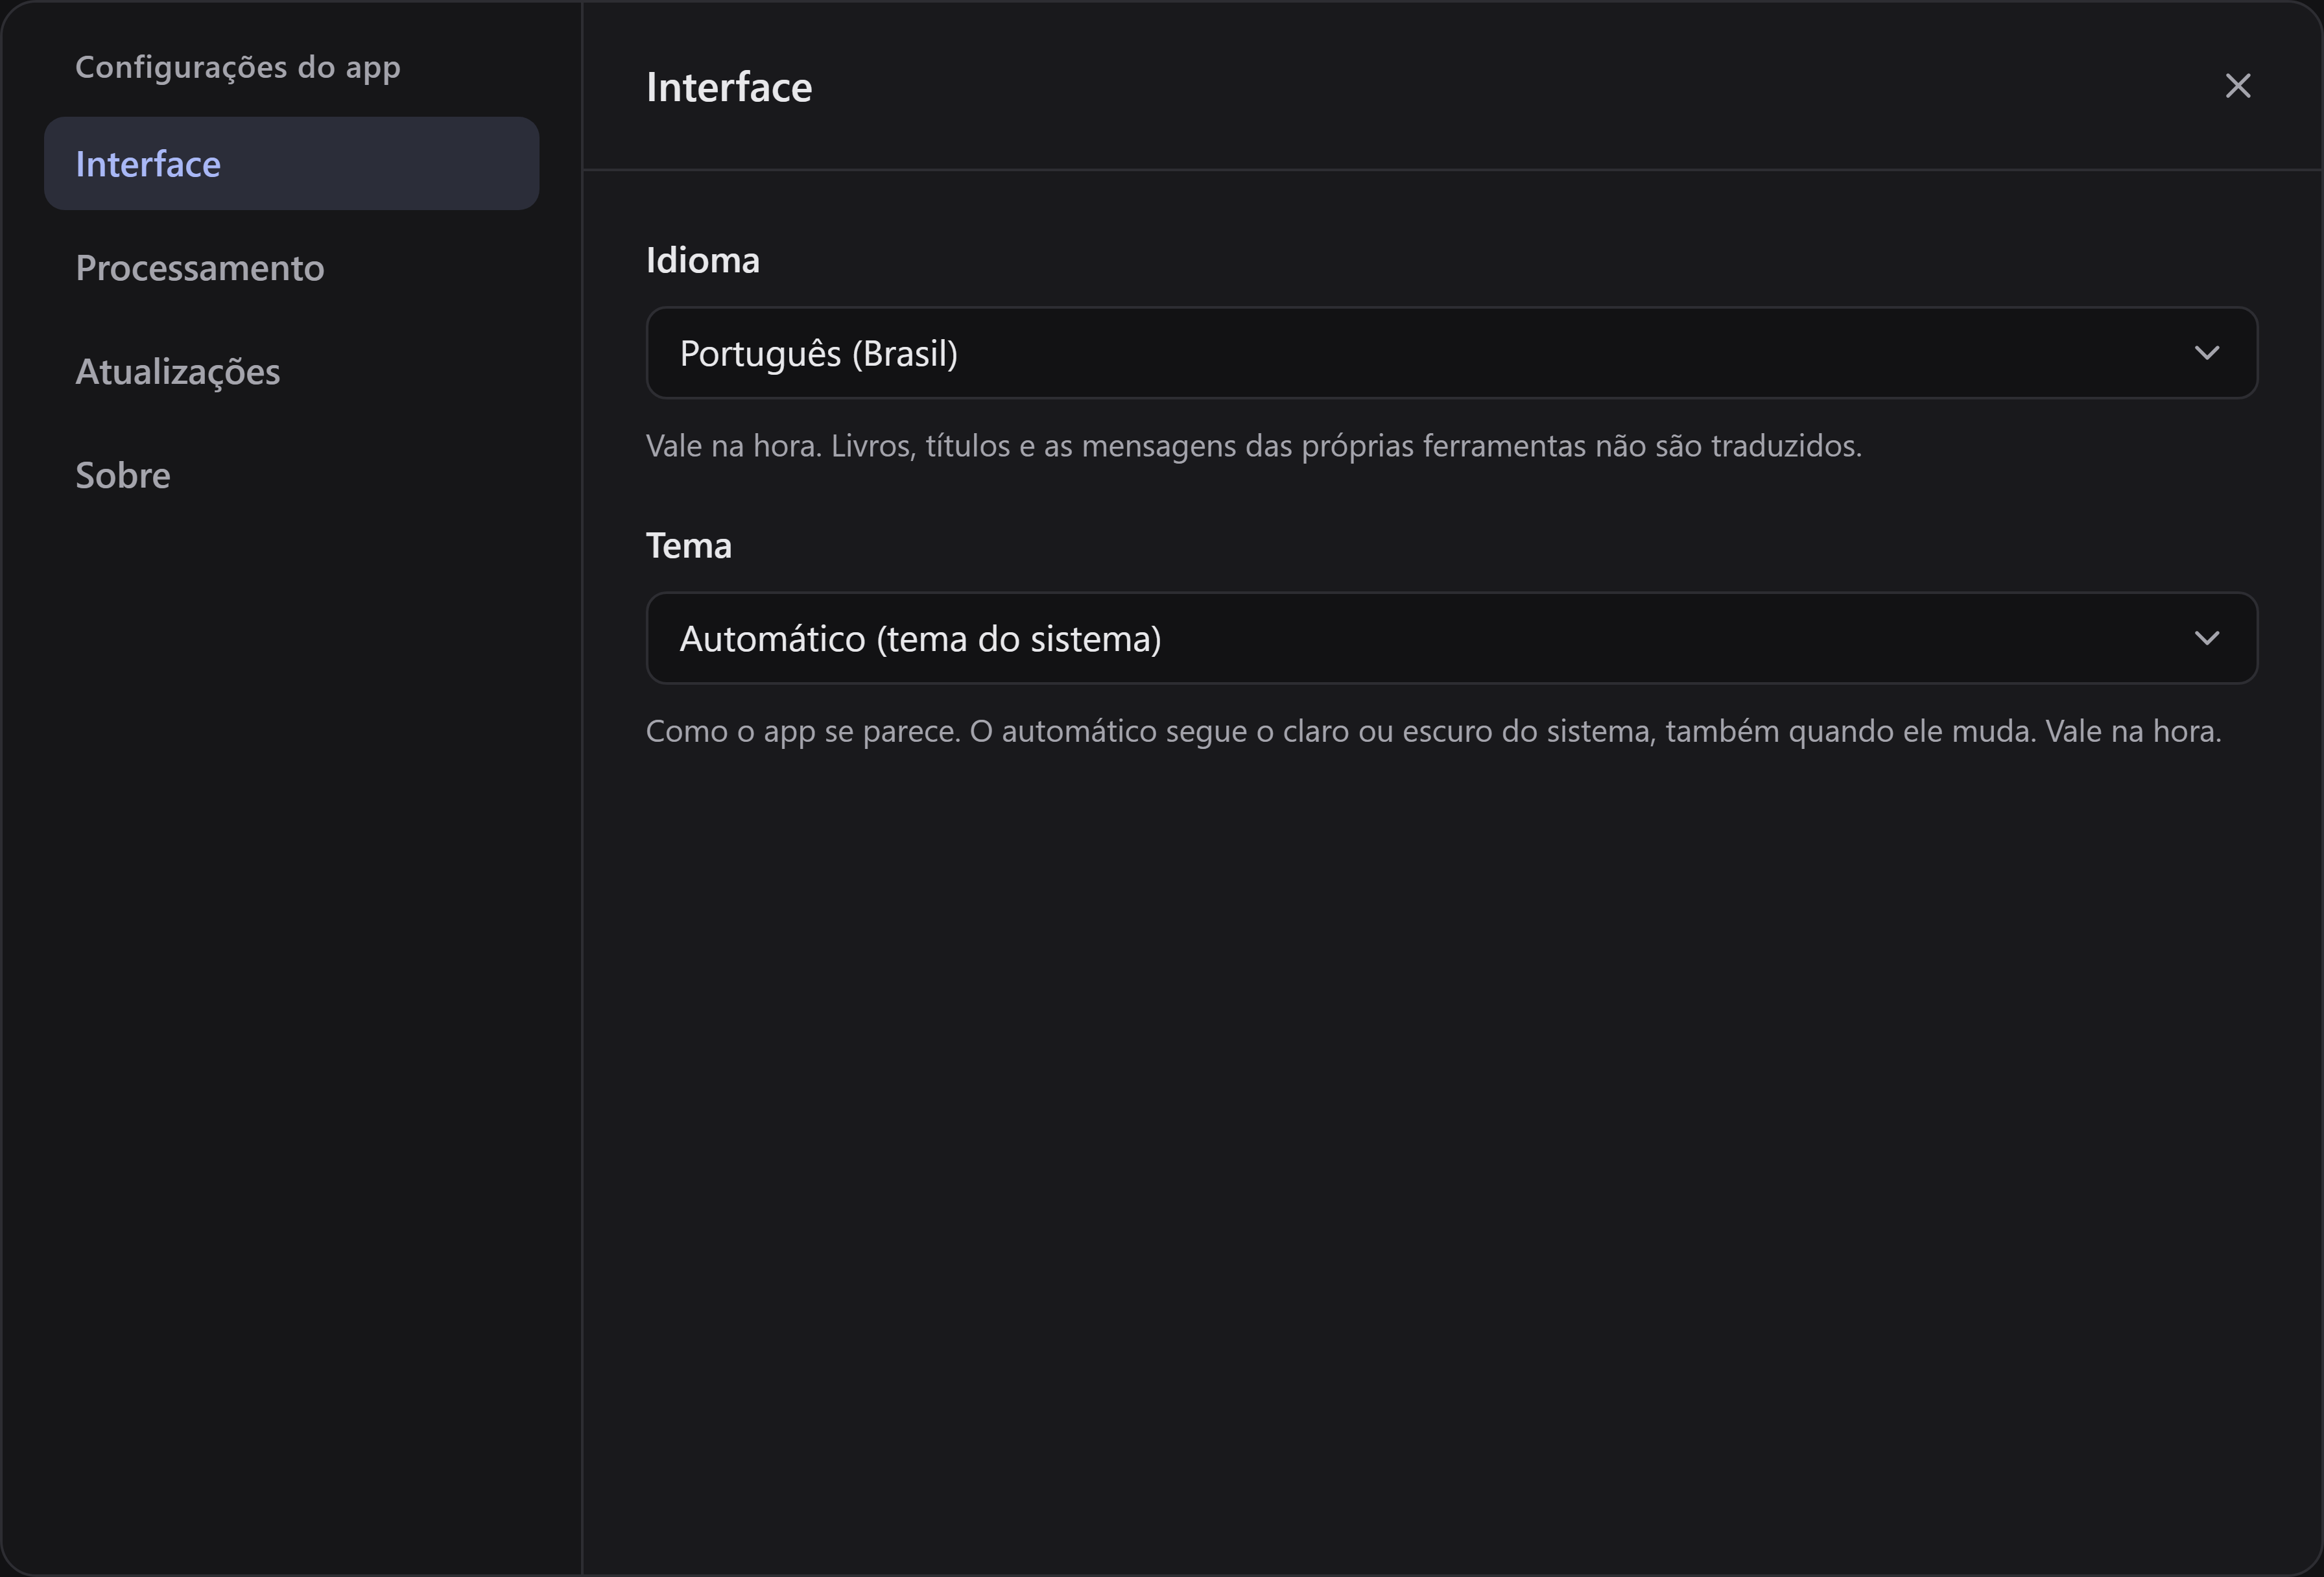Open the Tema dropdown showing Automático
Viewport: 2324px width, 1577px height.
(x=1451, y=638)
